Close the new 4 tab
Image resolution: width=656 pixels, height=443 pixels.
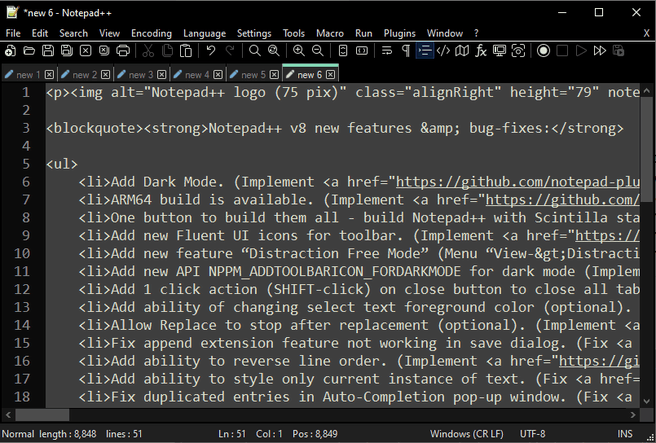coord(218,75)
